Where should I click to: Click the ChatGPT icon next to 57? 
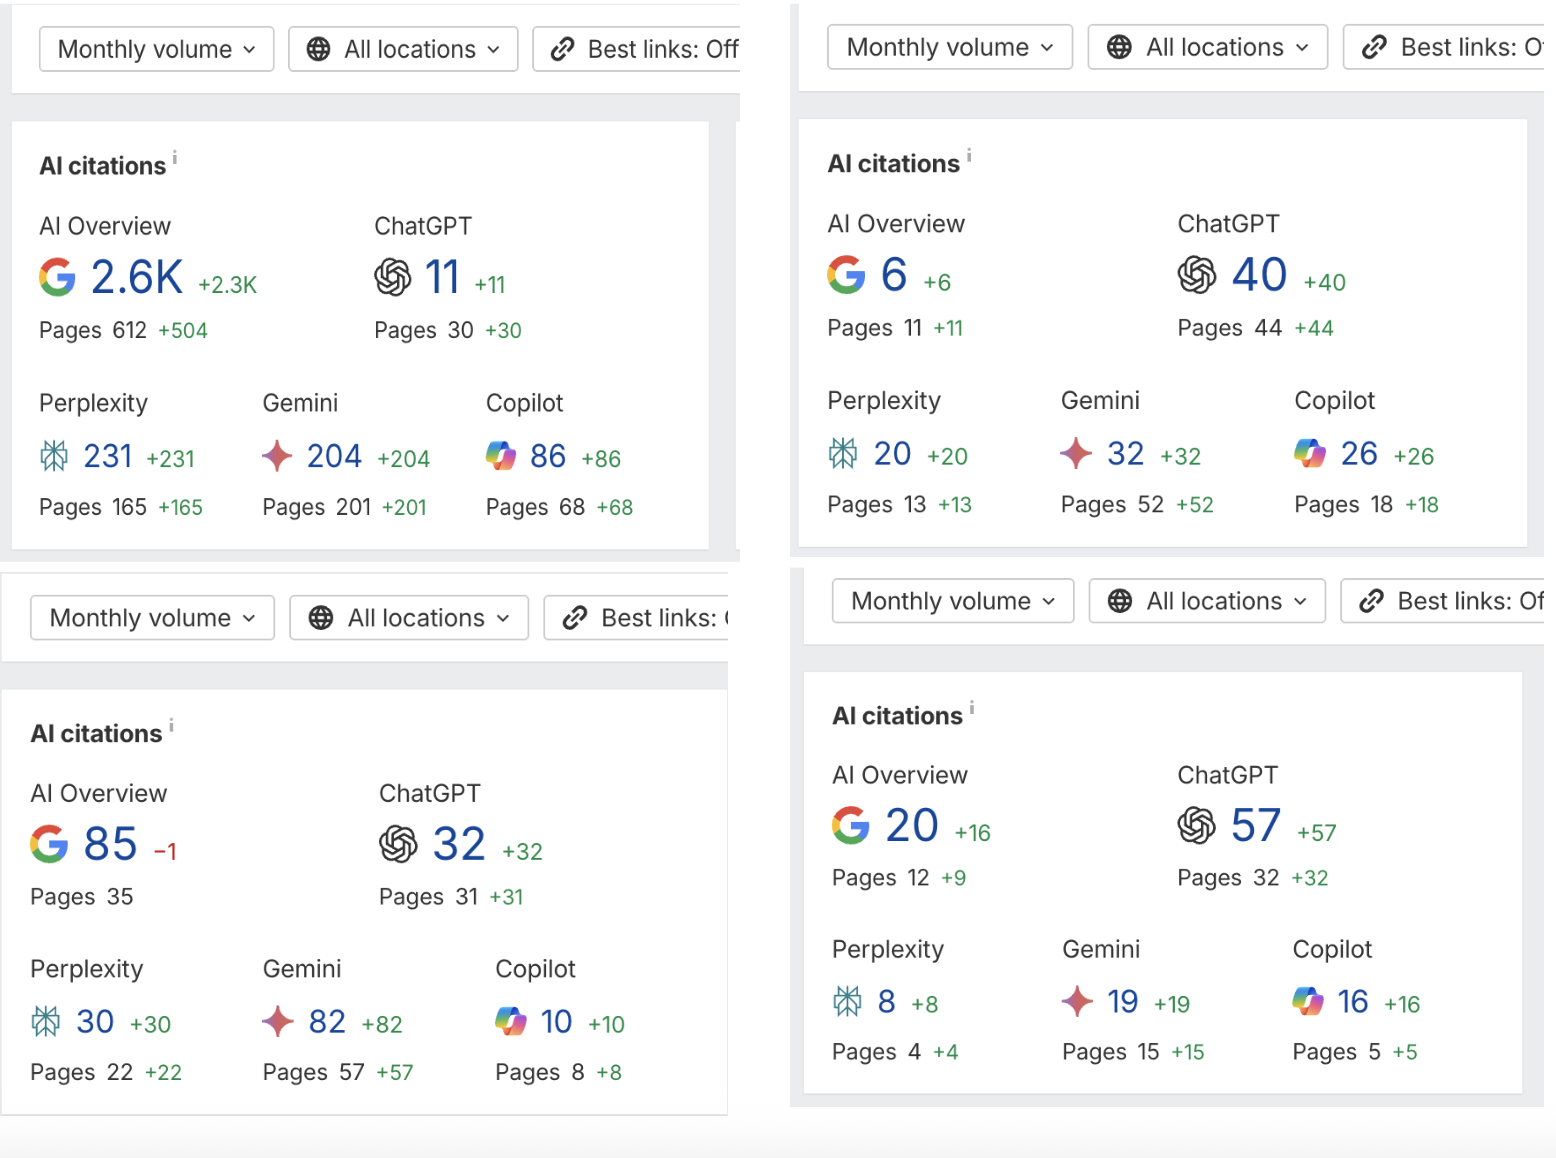point(1196,826)
